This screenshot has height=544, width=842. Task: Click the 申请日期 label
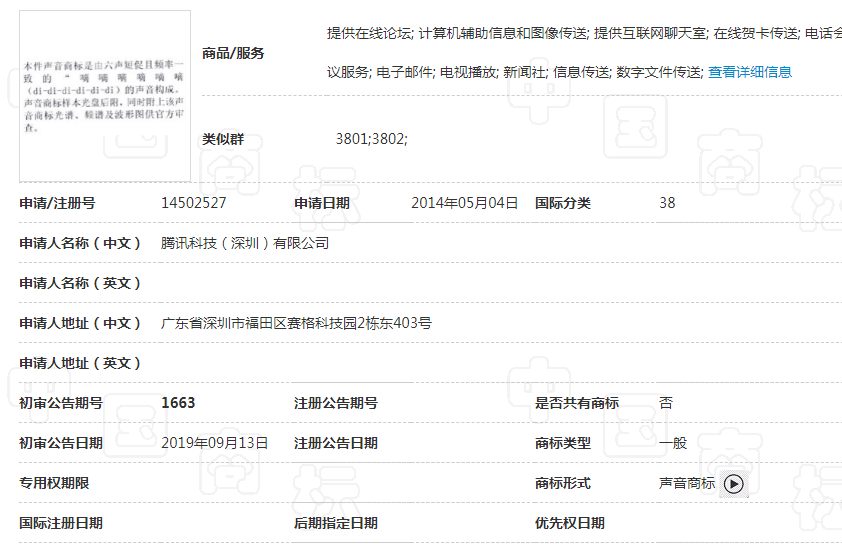tap(322, 203)
